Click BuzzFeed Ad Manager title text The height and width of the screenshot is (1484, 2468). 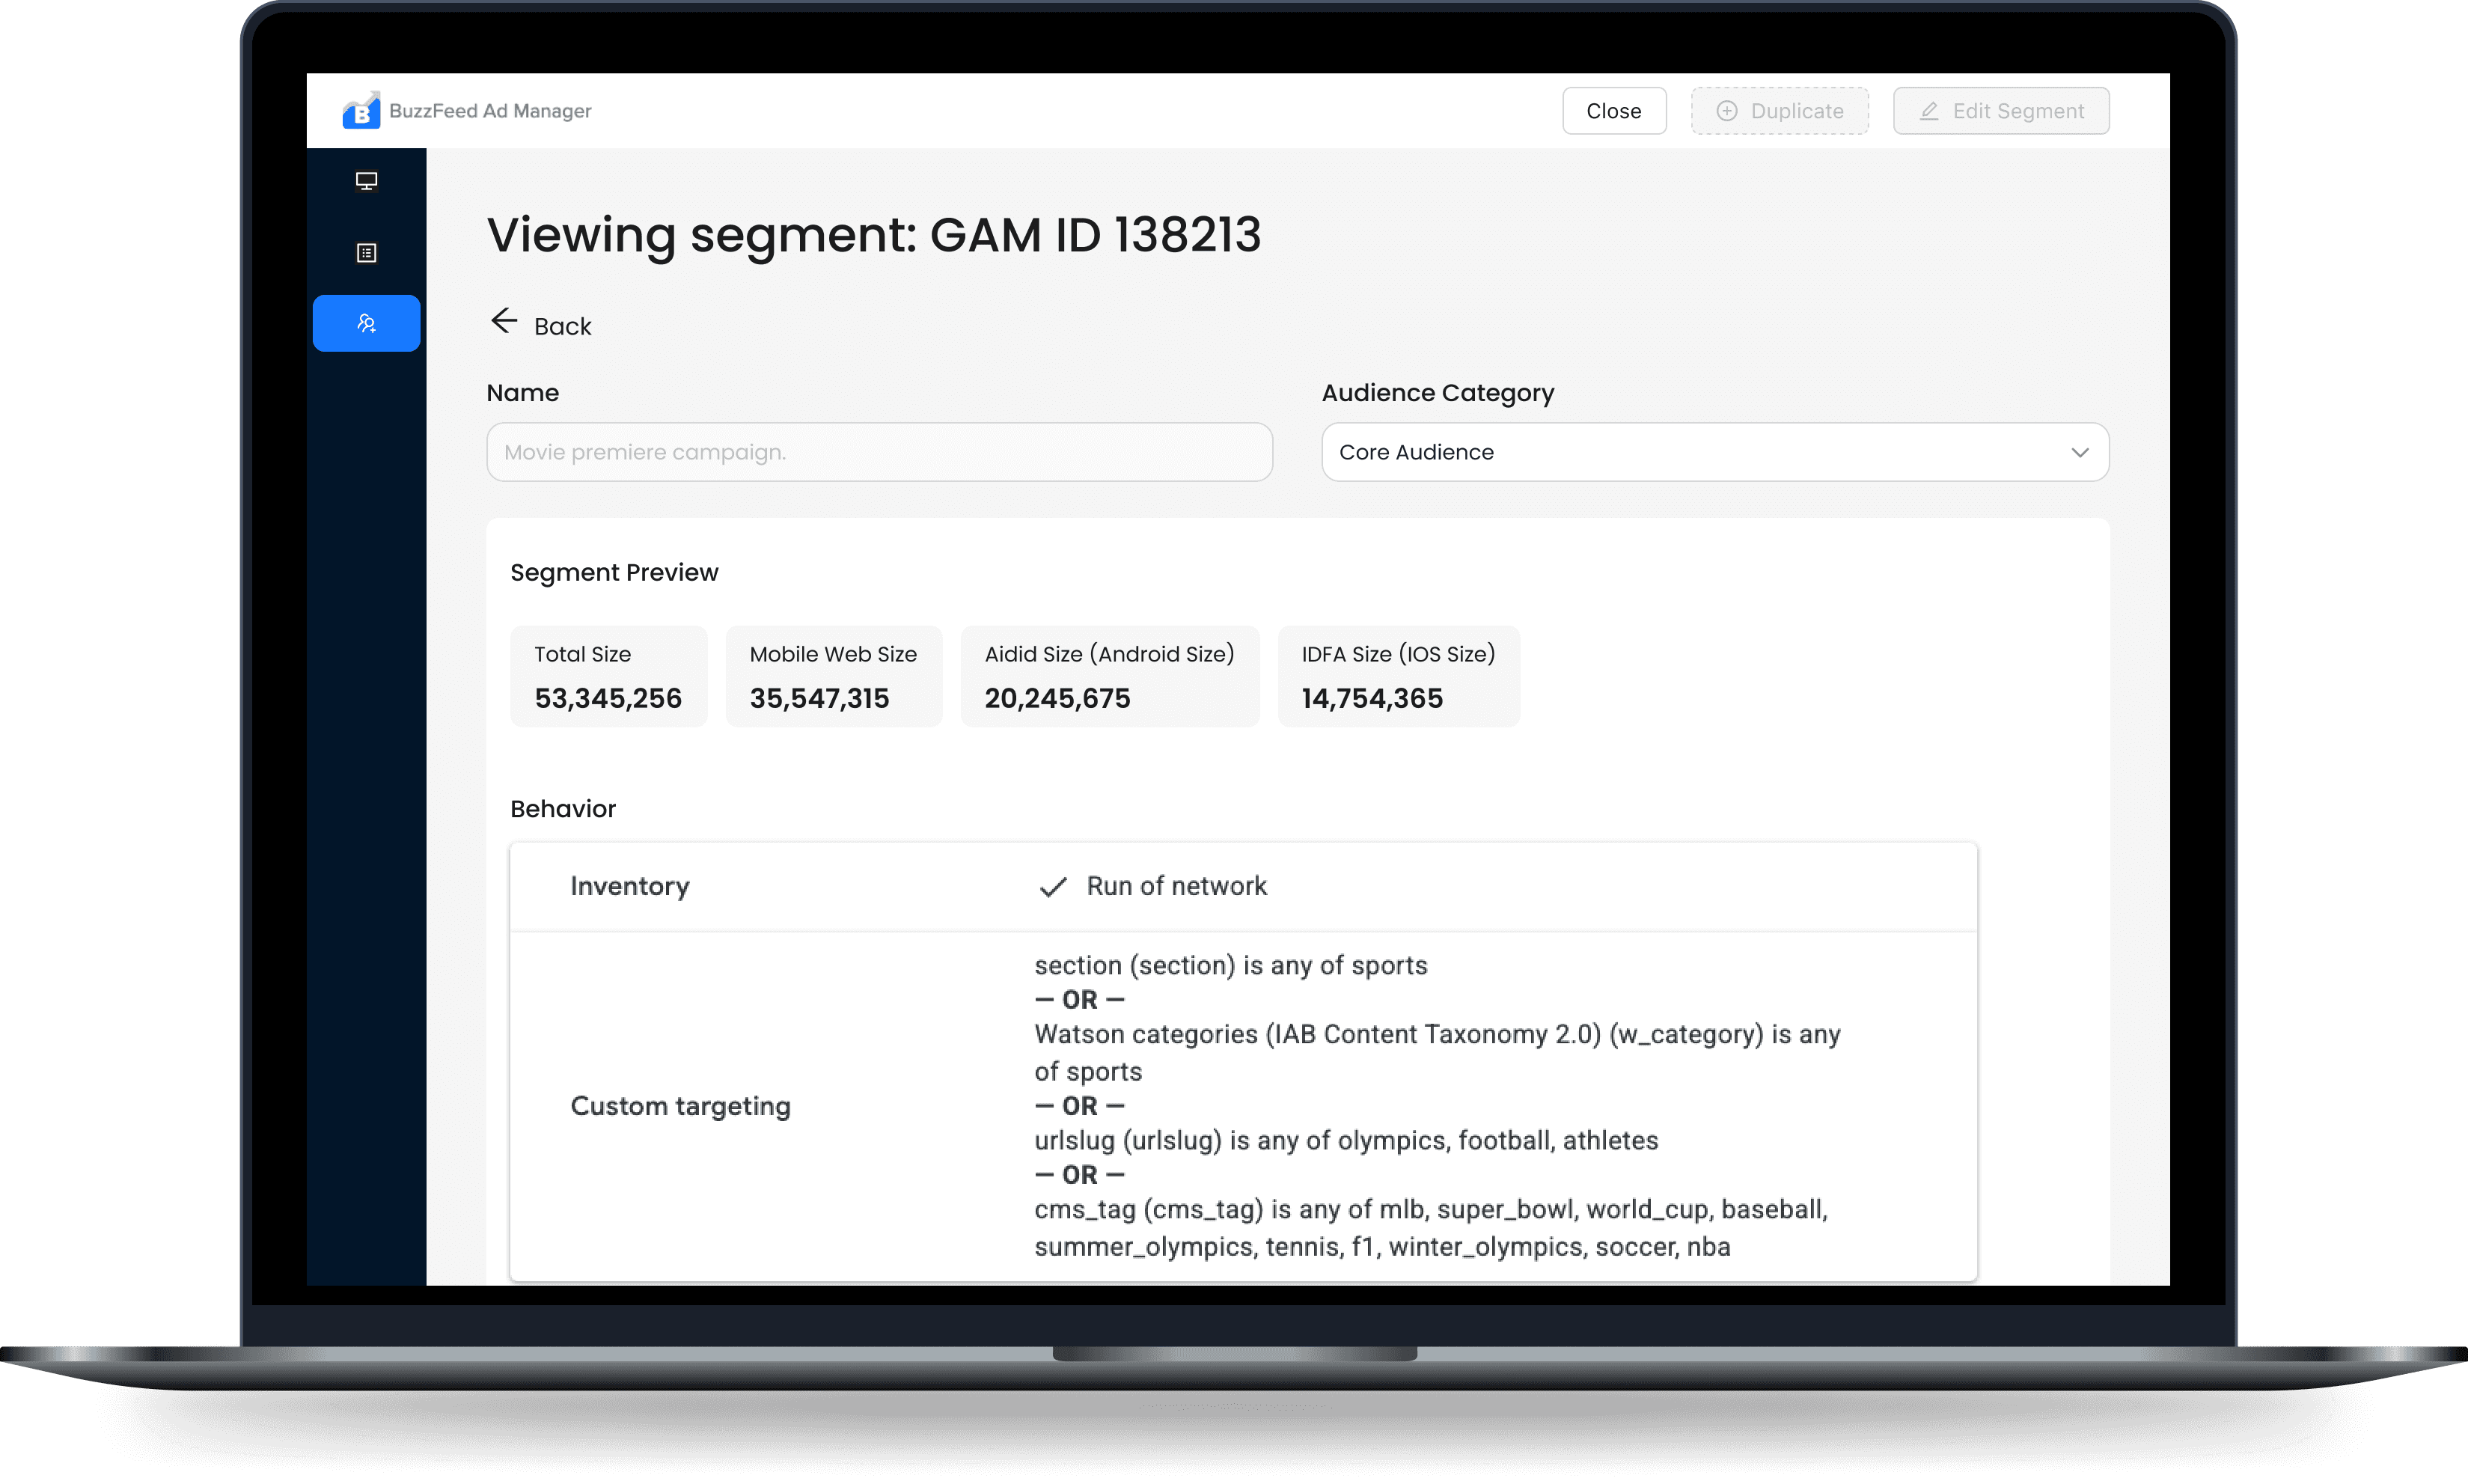tap(490, 111)
